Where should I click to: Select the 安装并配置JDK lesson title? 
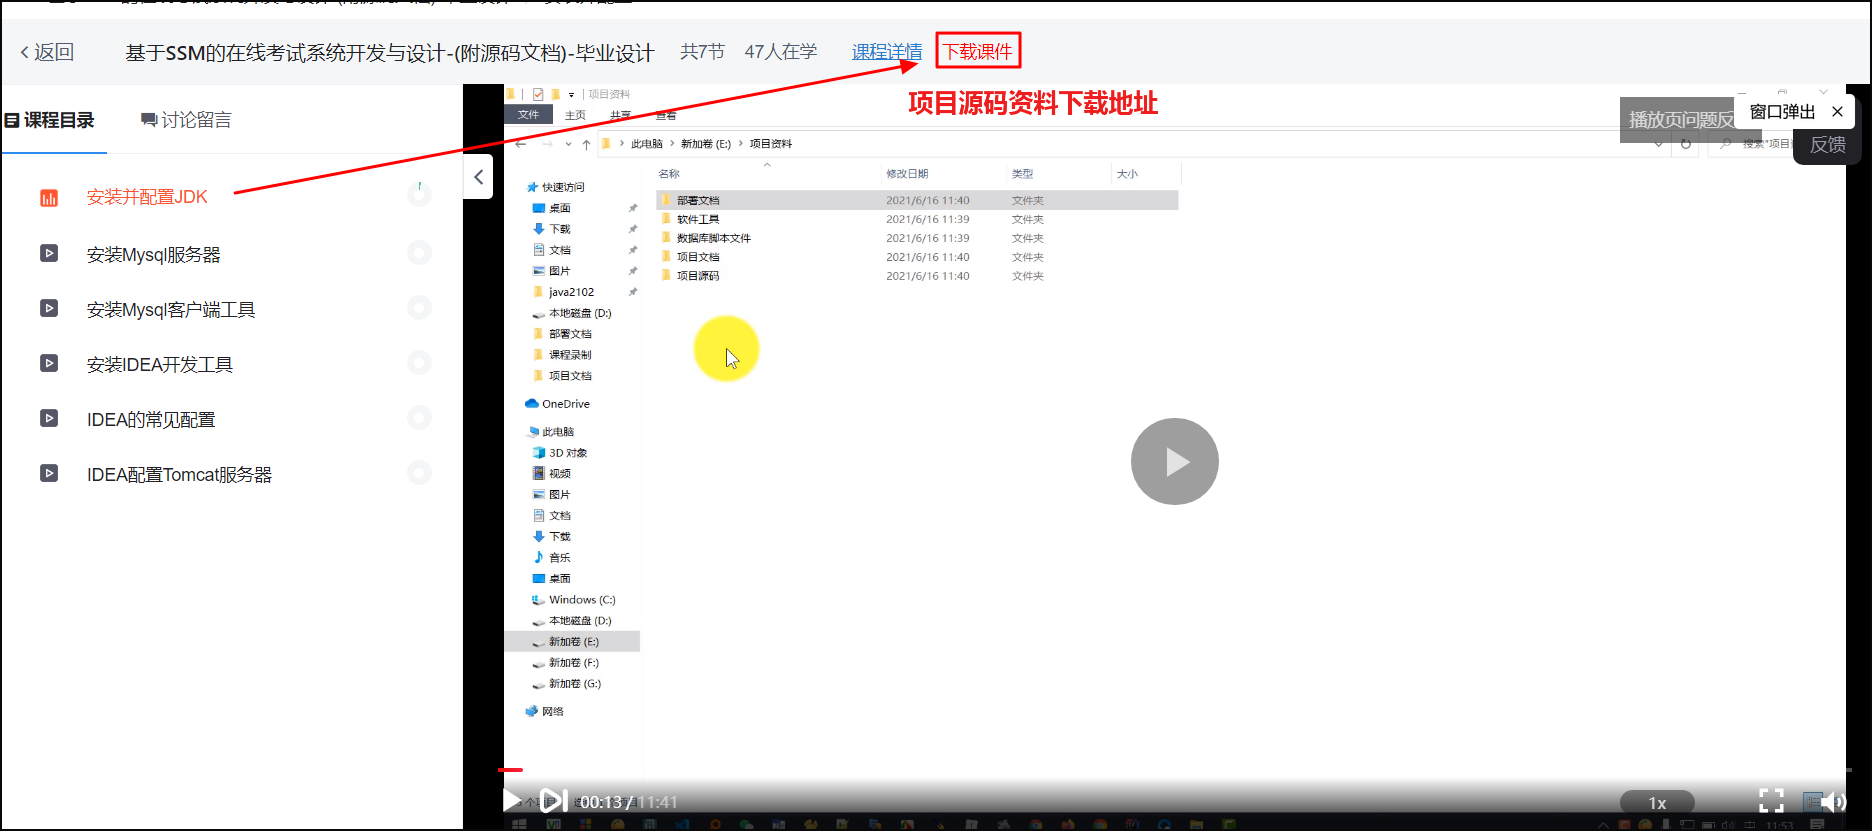pos(147,197)
